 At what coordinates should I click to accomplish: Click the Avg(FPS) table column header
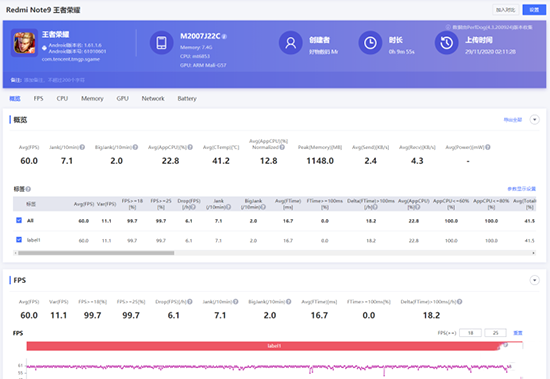[83, 204]
